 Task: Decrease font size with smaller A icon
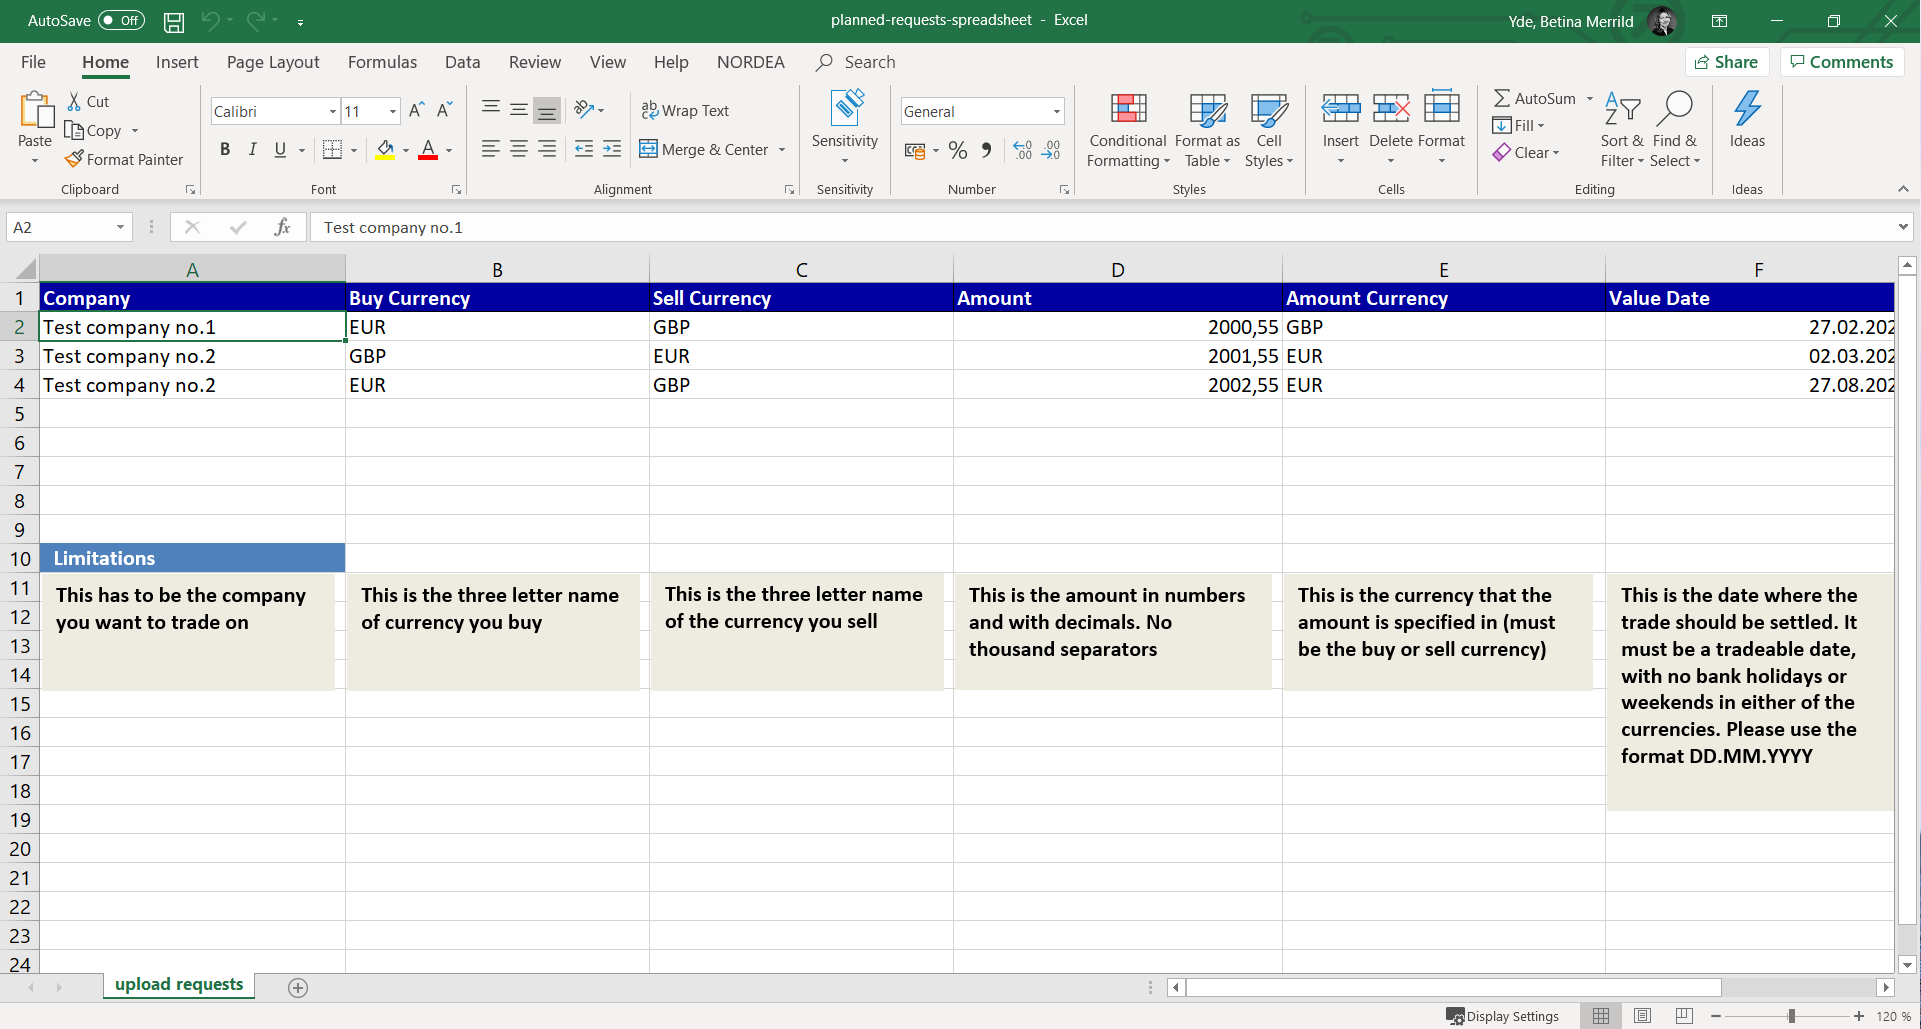445,111
